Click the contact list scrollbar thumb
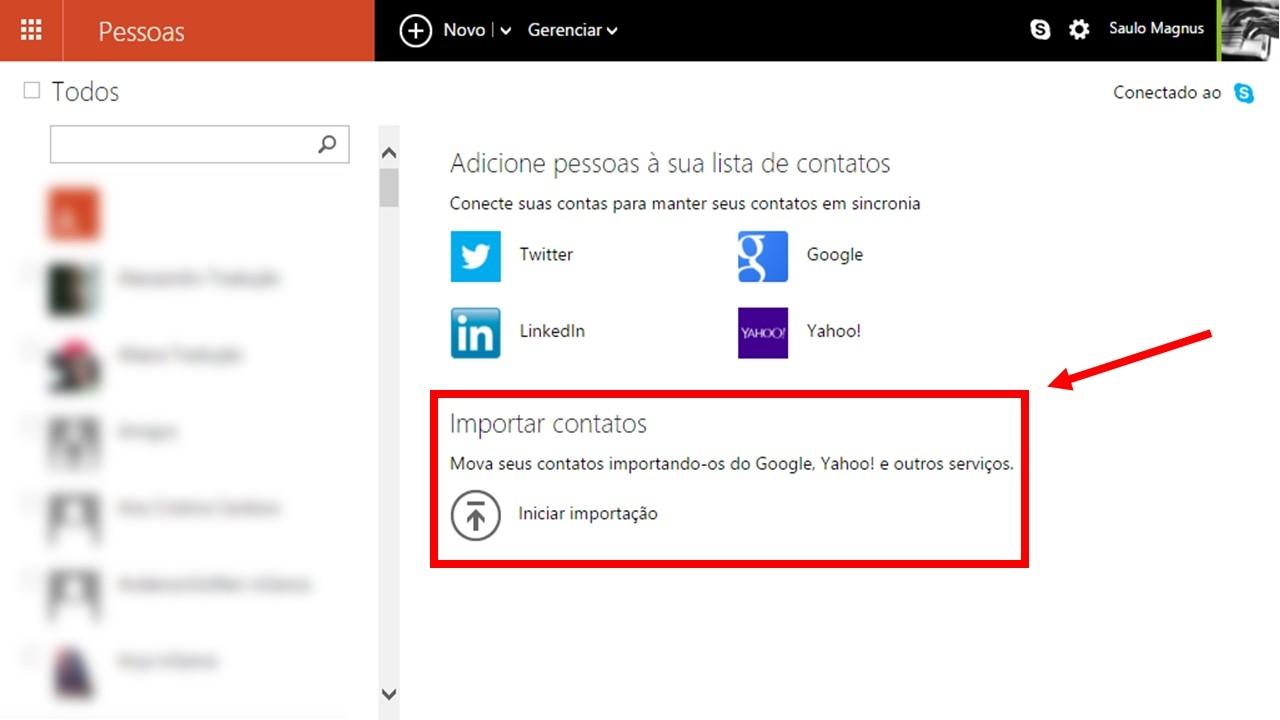The image size is (1280, 720). [x=389, y=188]
